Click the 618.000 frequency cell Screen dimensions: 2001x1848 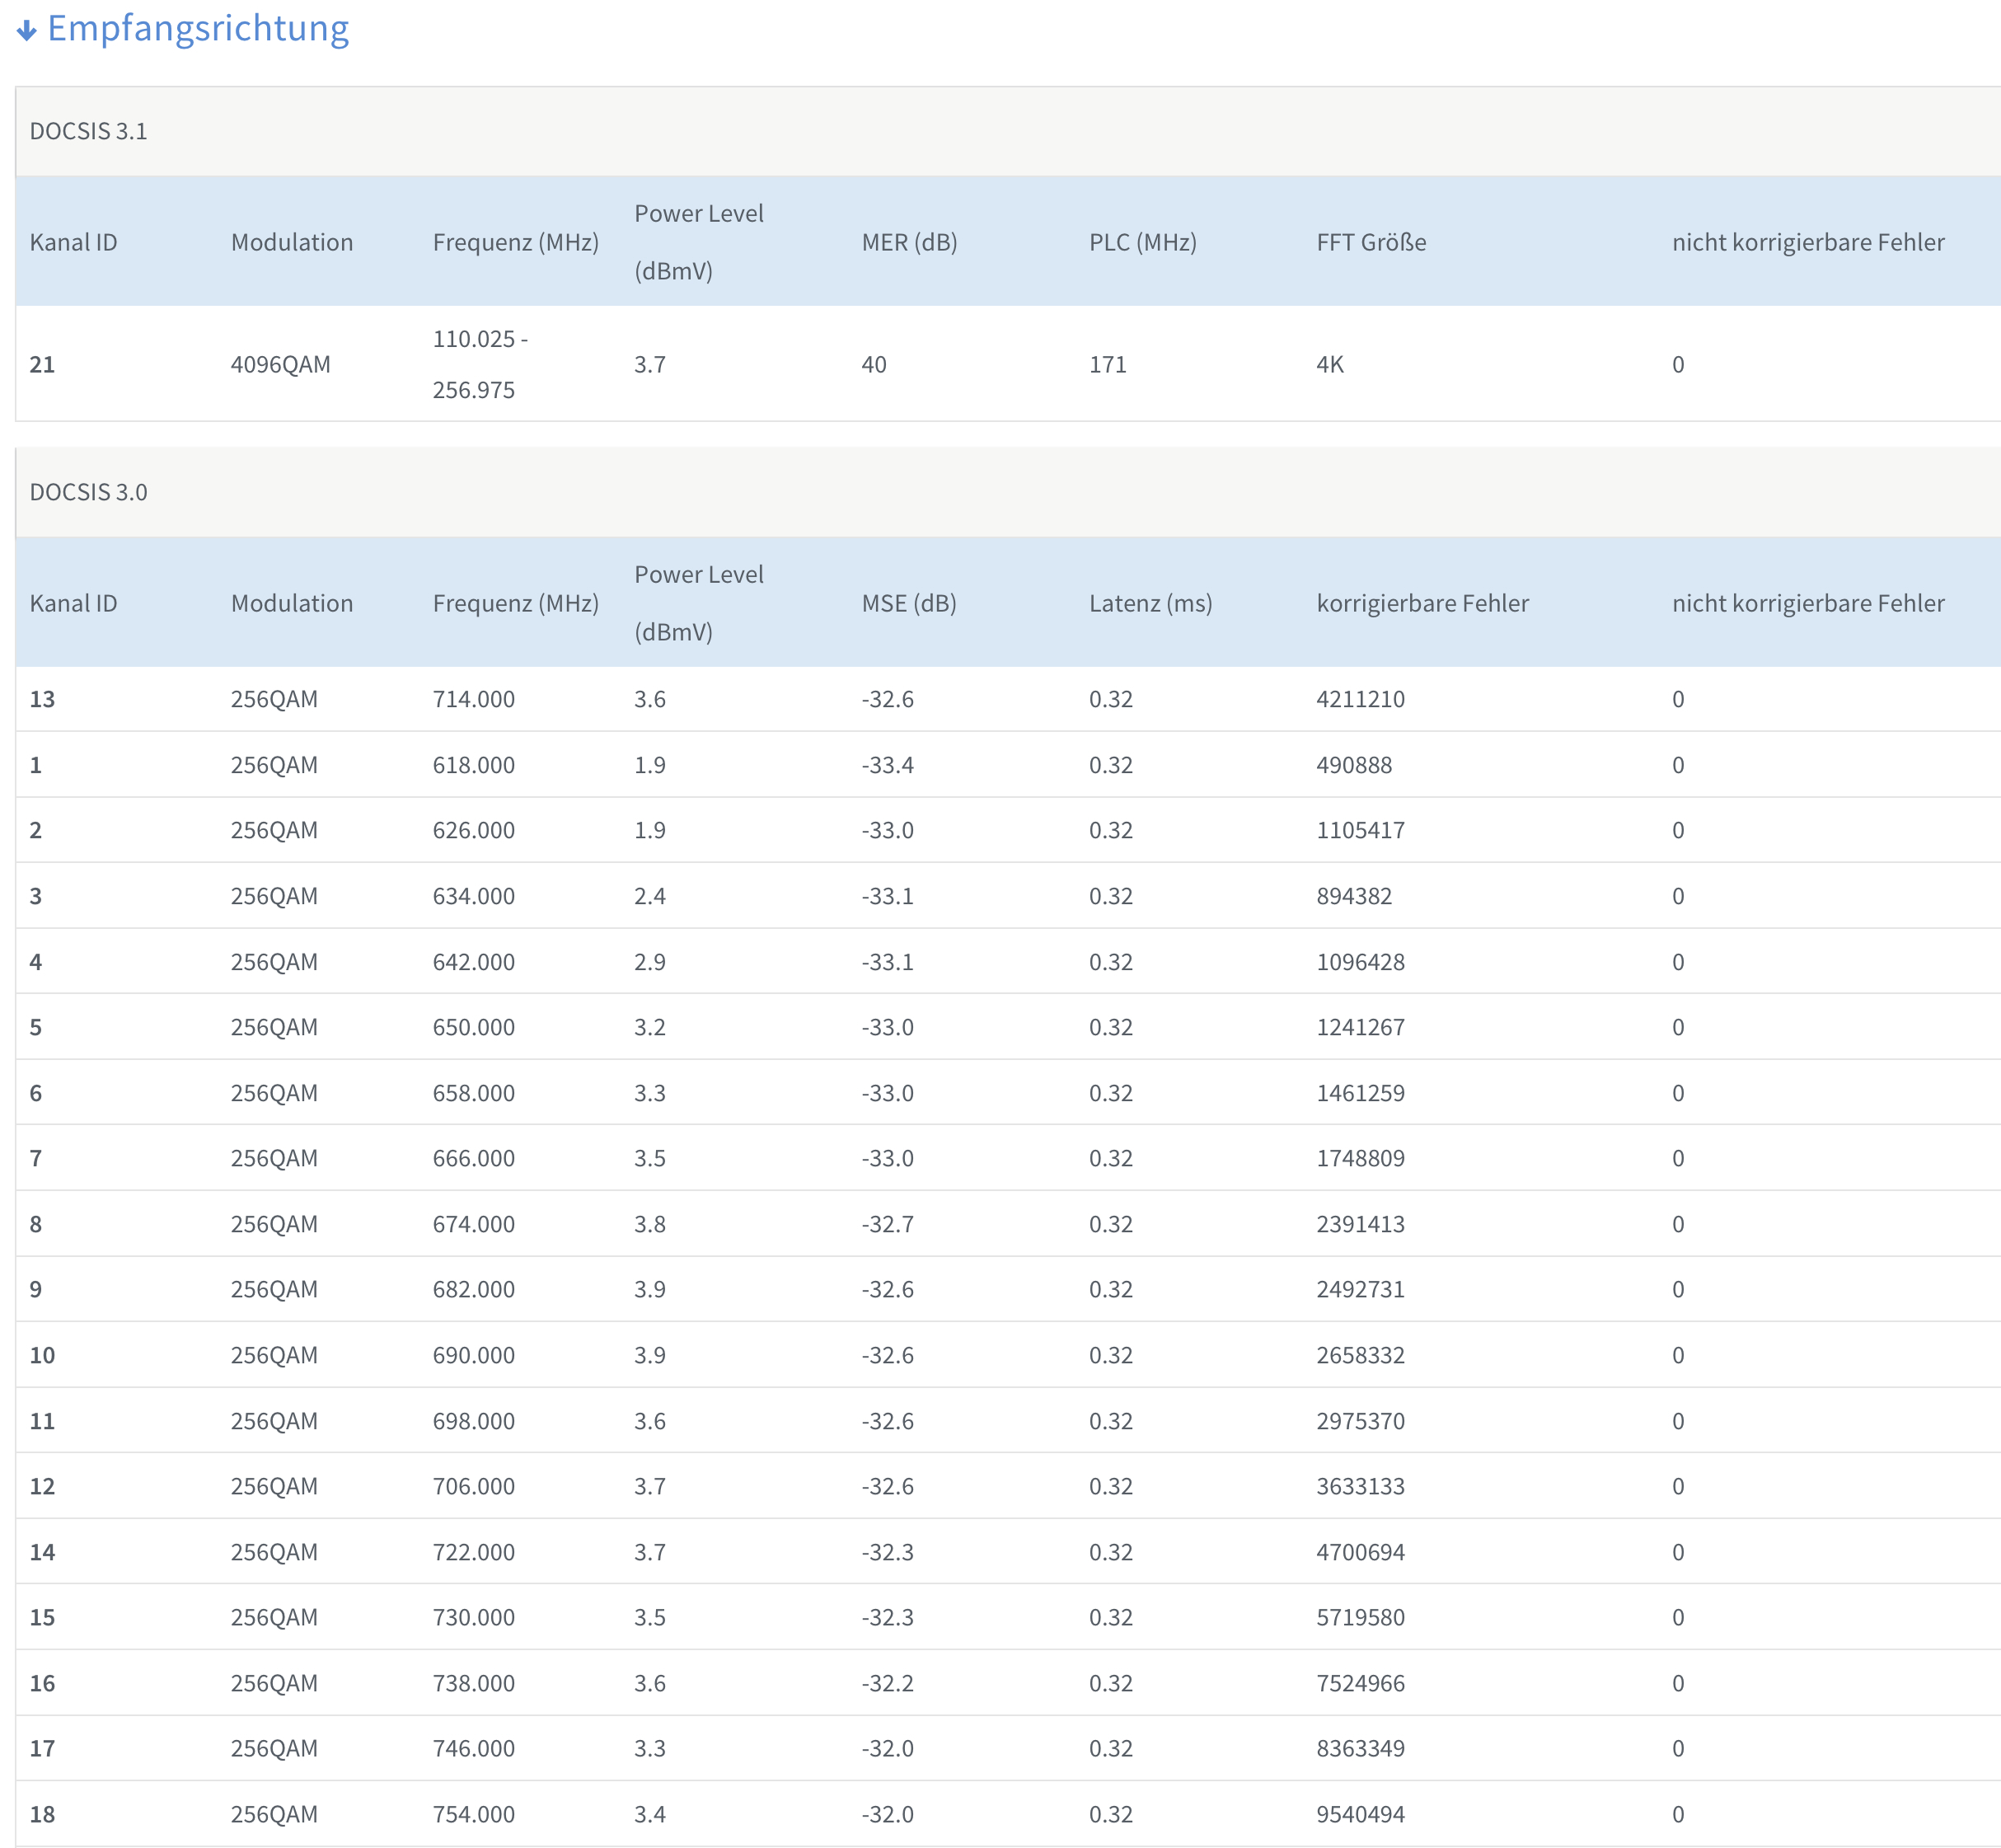tap(473, 765)
